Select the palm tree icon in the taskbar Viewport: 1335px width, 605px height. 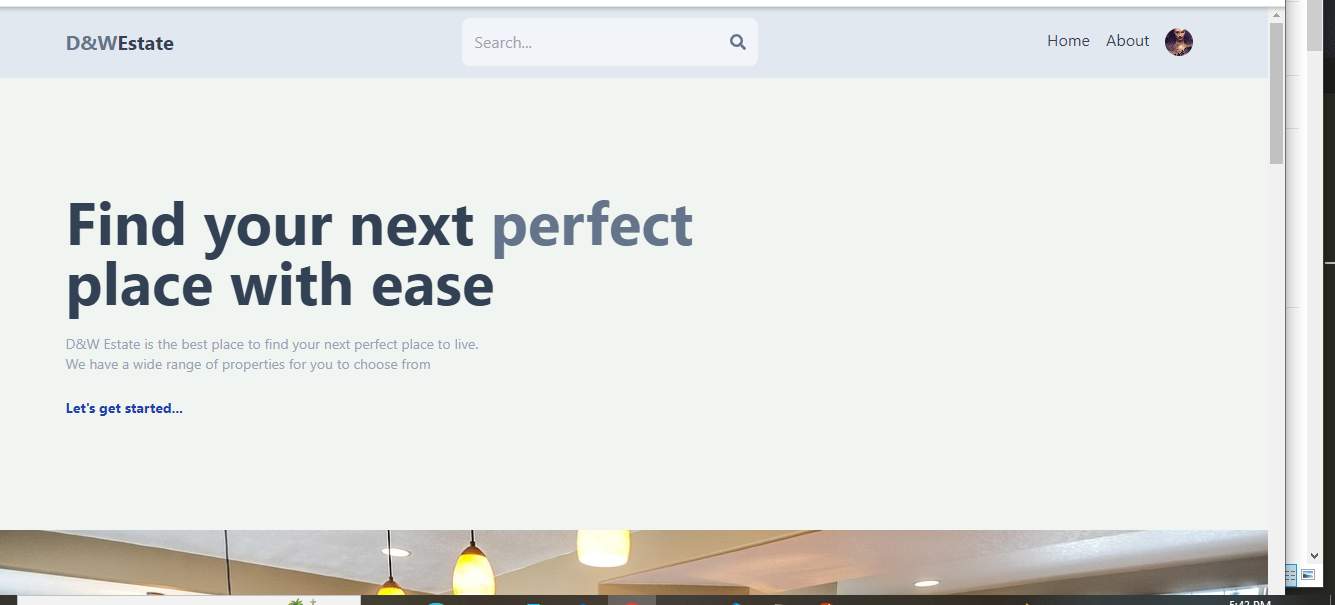click(297, 601)
